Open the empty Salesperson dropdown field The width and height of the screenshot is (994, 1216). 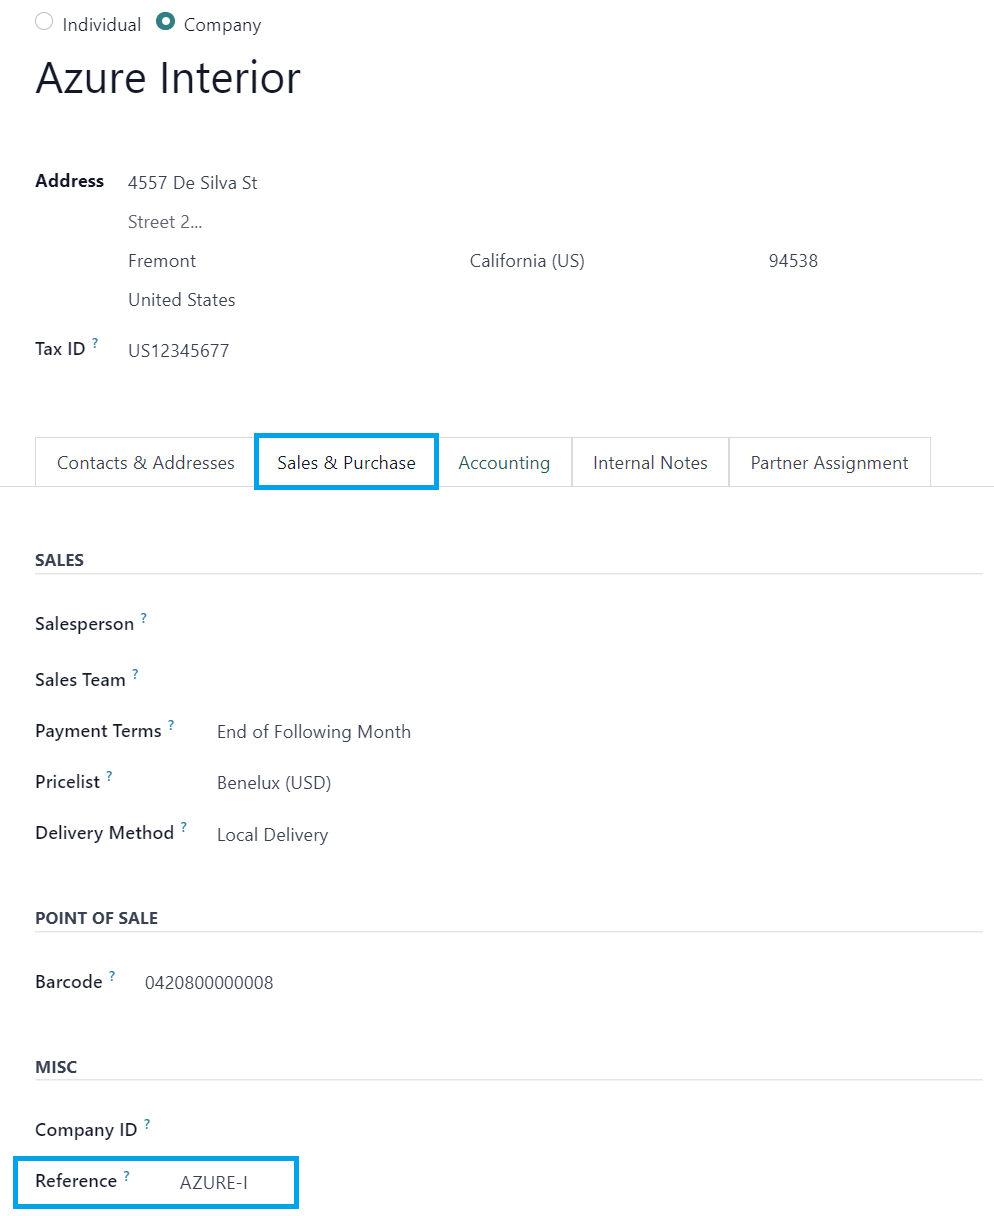click(598, 624)
